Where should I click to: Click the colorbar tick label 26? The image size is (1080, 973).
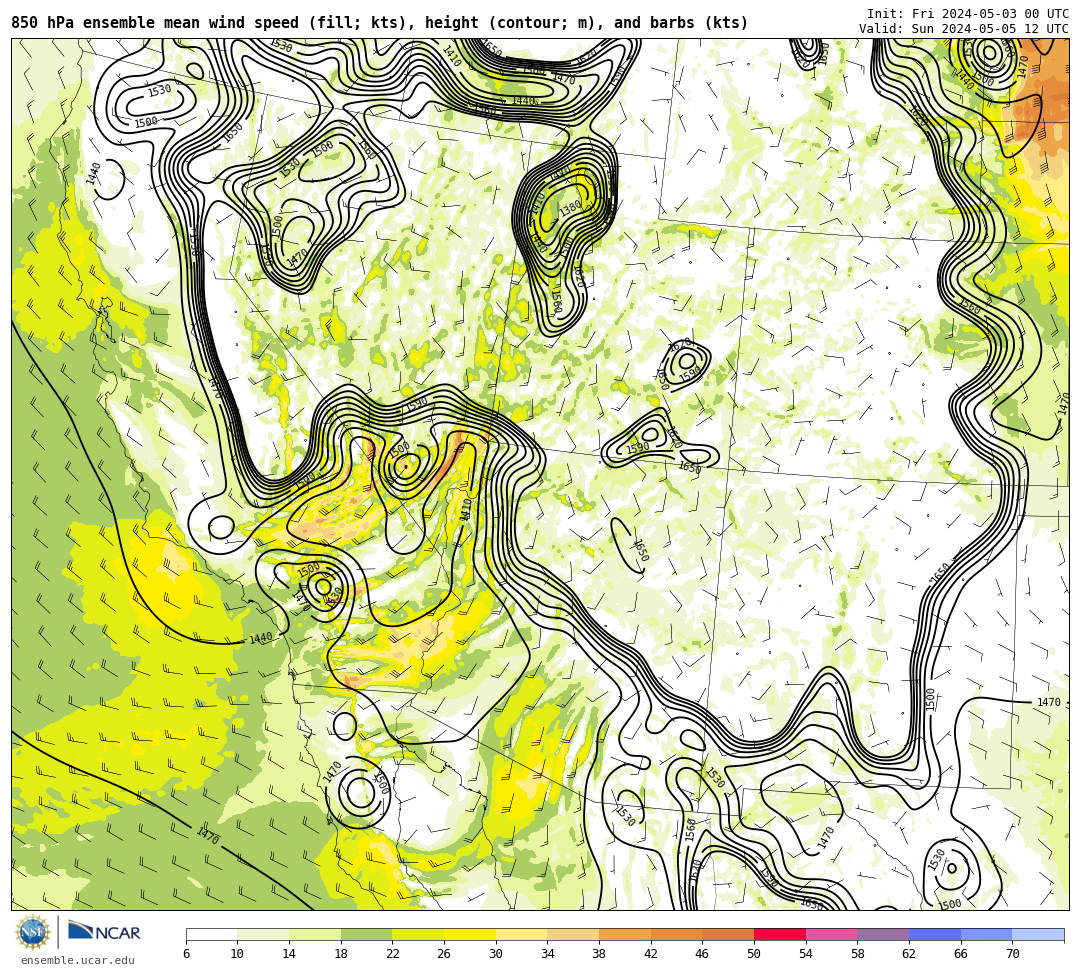(x=444, y=954)
